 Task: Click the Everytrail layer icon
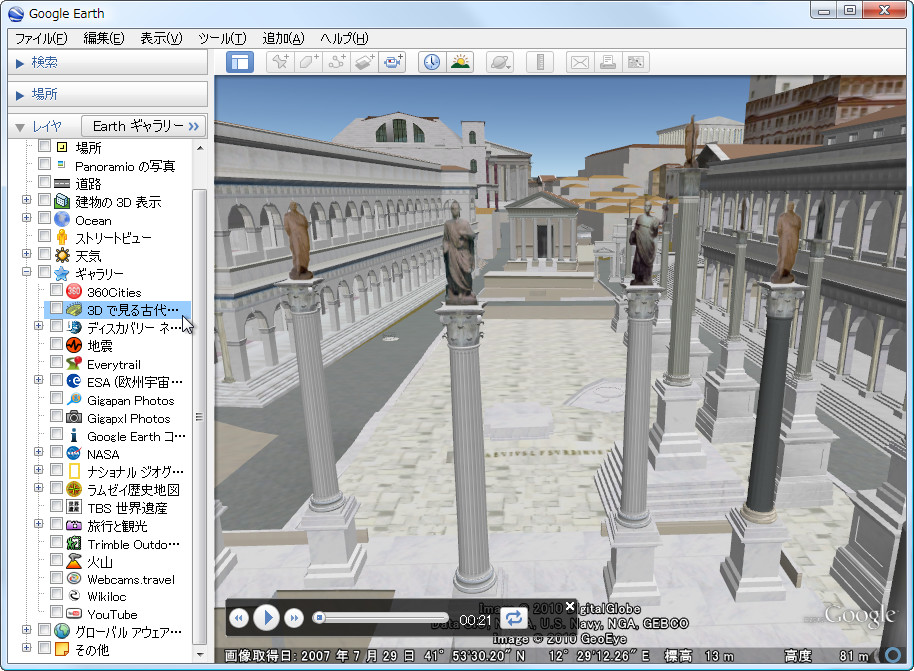click(74, 363)
